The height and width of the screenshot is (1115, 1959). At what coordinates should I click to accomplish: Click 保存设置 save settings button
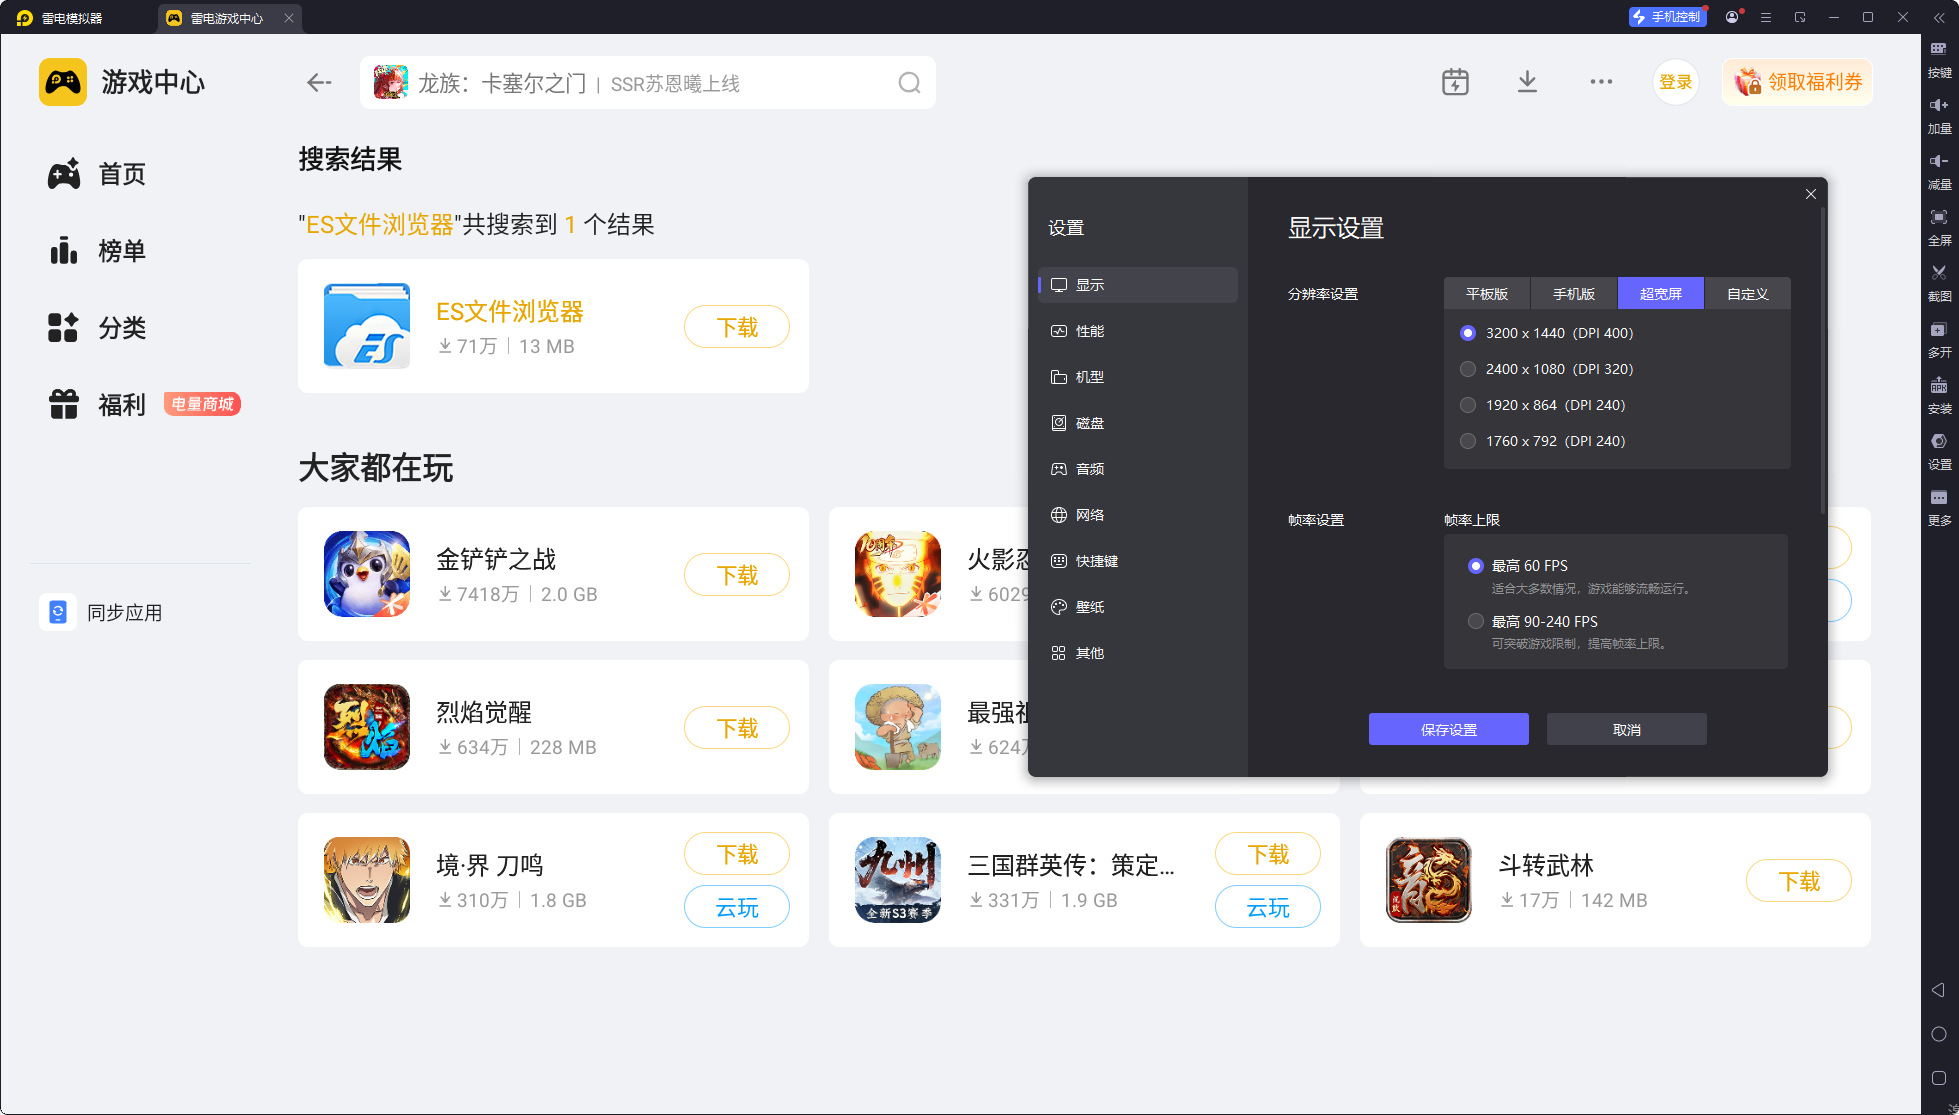click(x=1448, y=729)
